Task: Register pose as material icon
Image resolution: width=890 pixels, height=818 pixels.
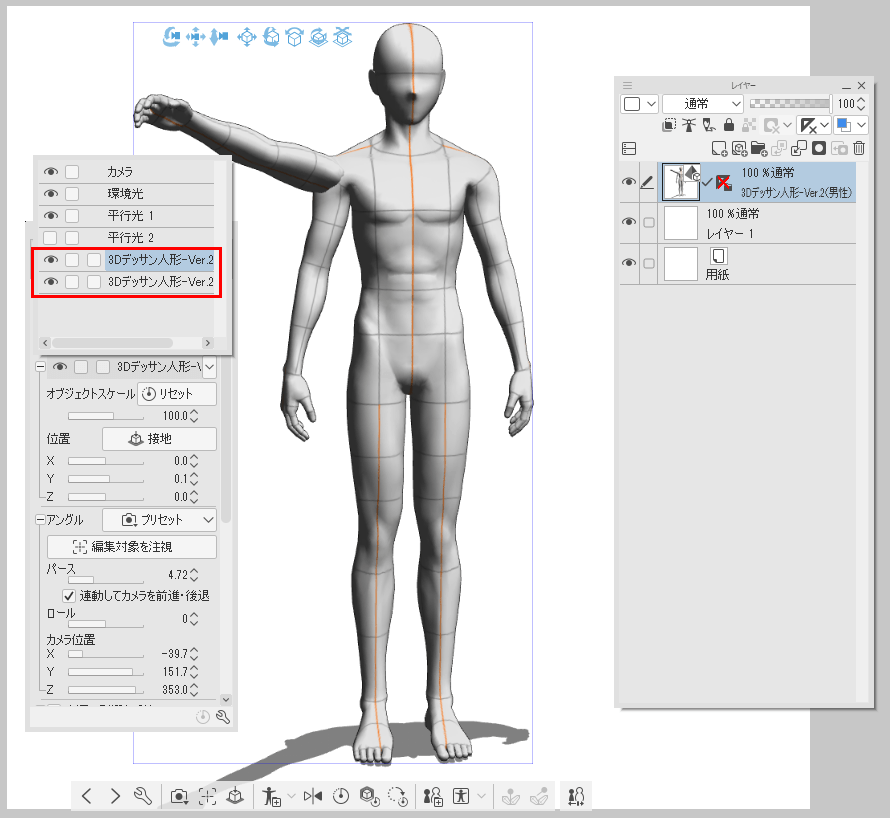Action: click(272, 796)
